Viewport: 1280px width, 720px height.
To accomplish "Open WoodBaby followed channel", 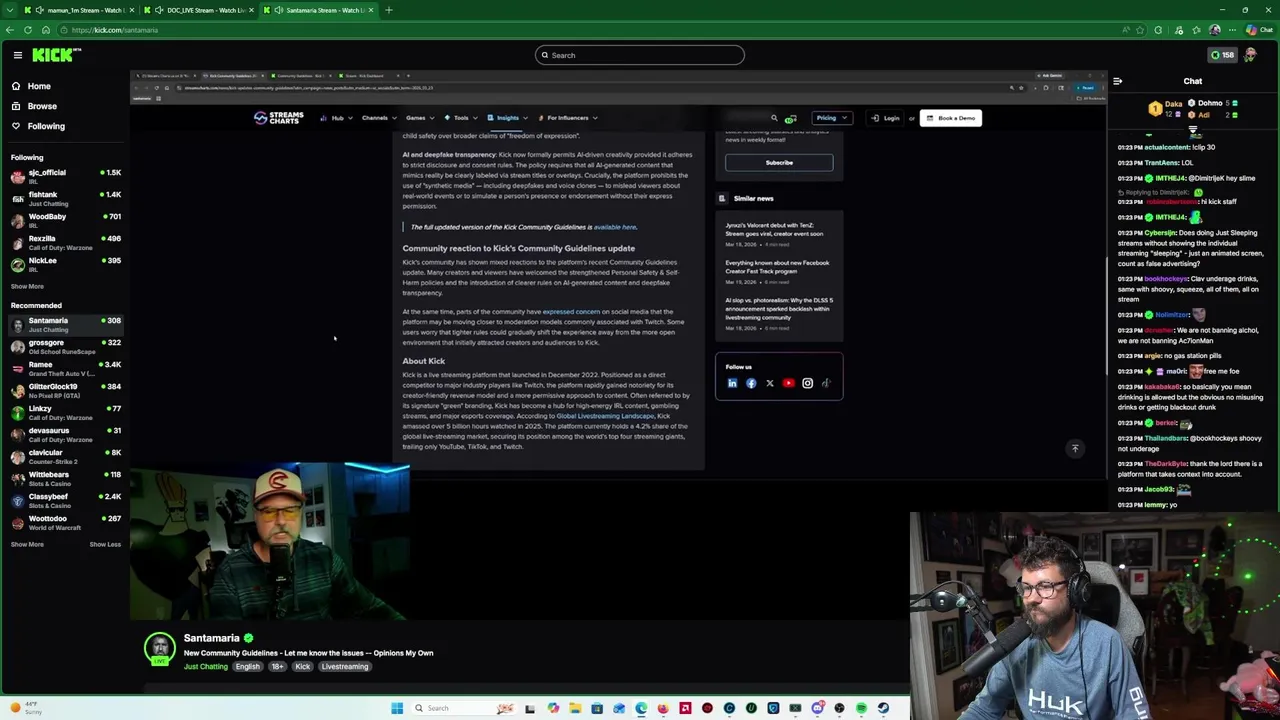I will click(65, 220).
